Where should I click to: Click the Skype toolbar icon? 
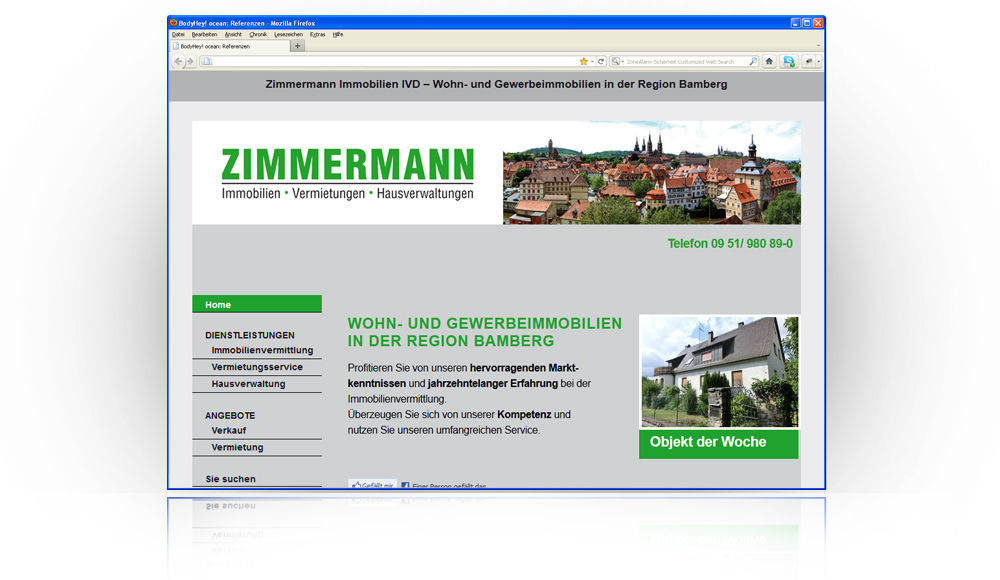789,61
